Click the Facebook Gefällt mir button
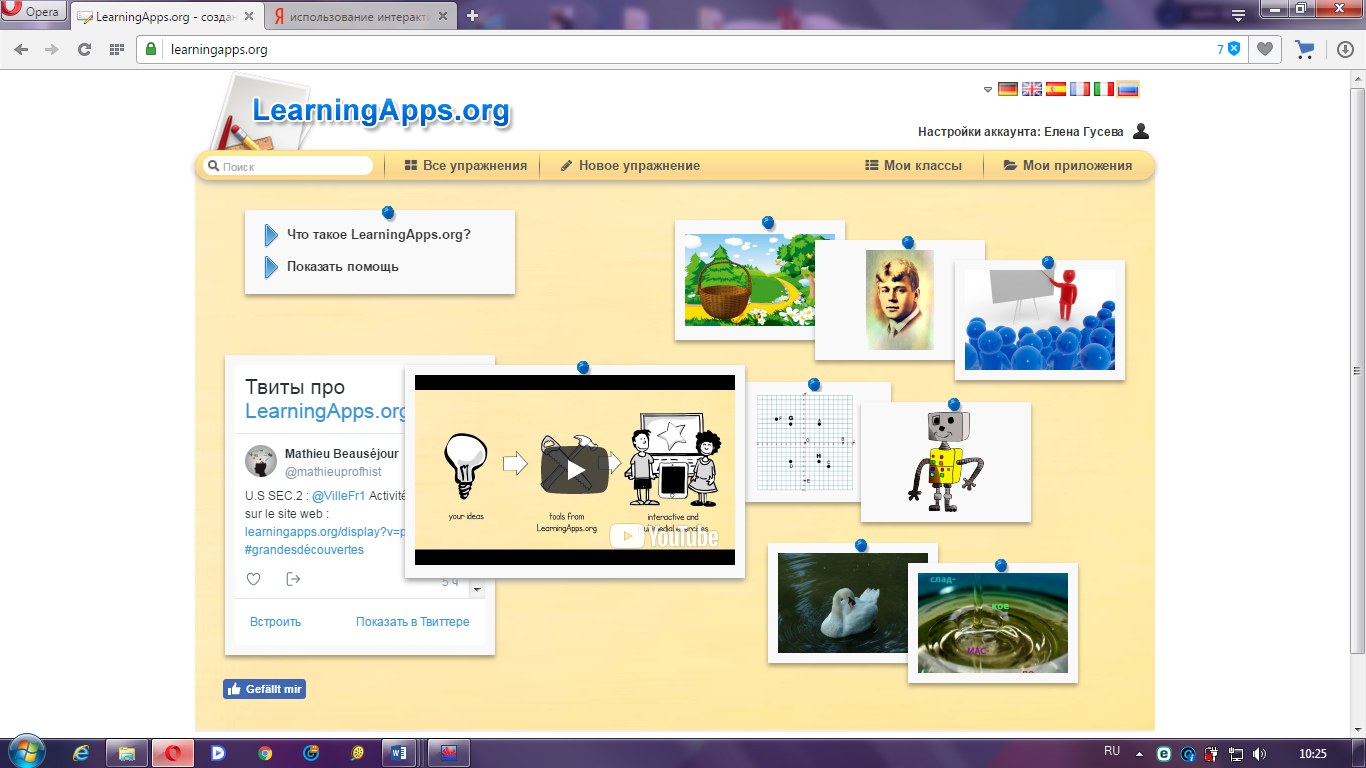 (x=264, y=689)
